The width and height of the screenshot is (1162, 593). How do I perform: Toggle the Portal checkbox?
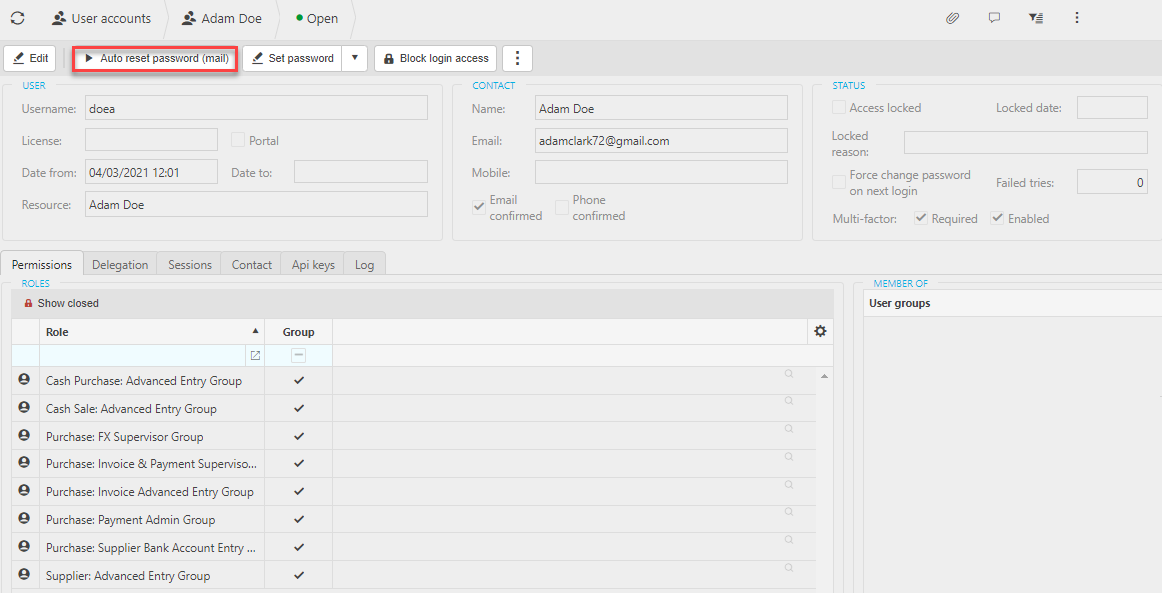[238, 140]
